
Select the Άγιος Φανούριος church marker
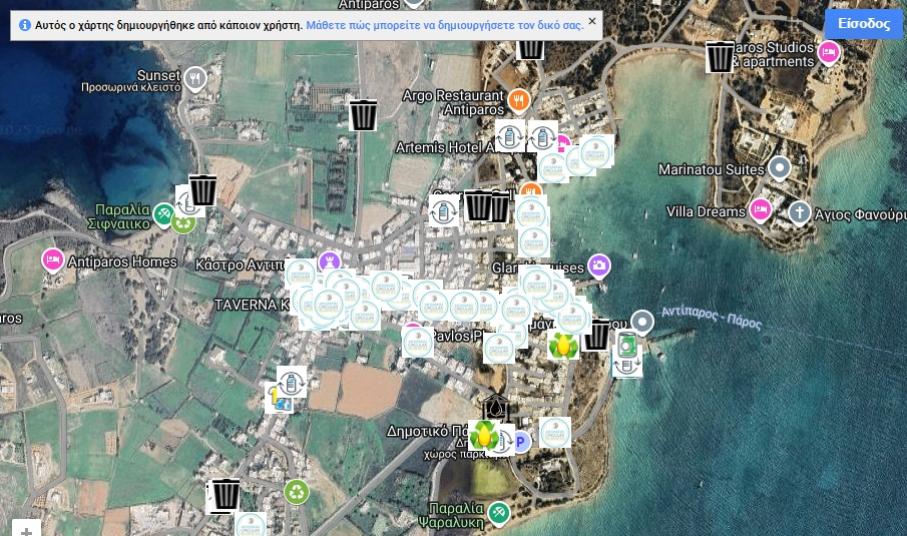(799, 212)
